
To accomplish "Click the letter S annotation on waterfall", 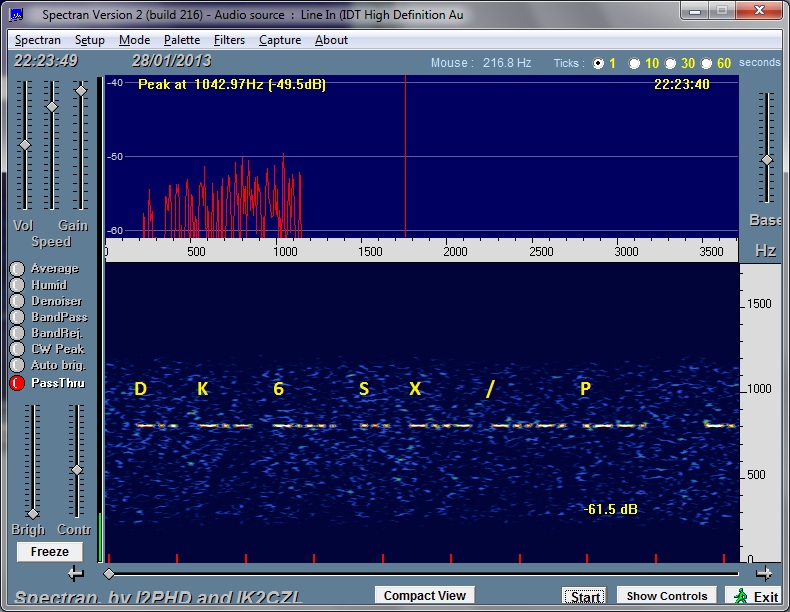I will click(x=364, y=389).
